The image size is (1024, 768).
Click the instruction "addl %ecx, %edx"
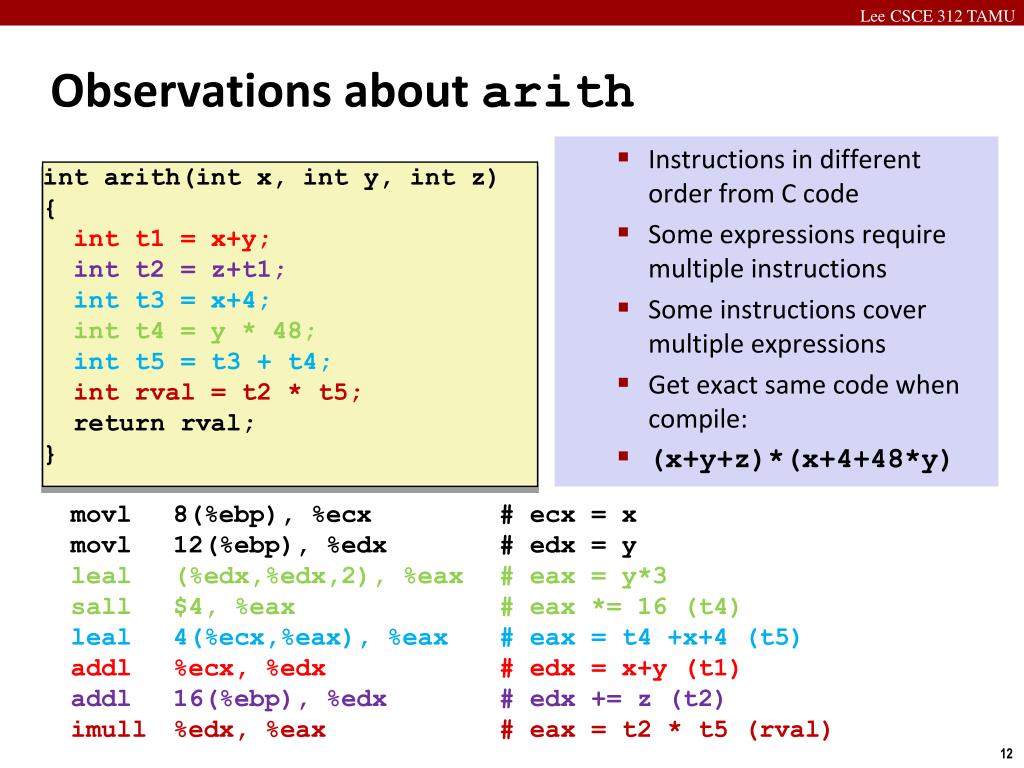tap(198, 668)
